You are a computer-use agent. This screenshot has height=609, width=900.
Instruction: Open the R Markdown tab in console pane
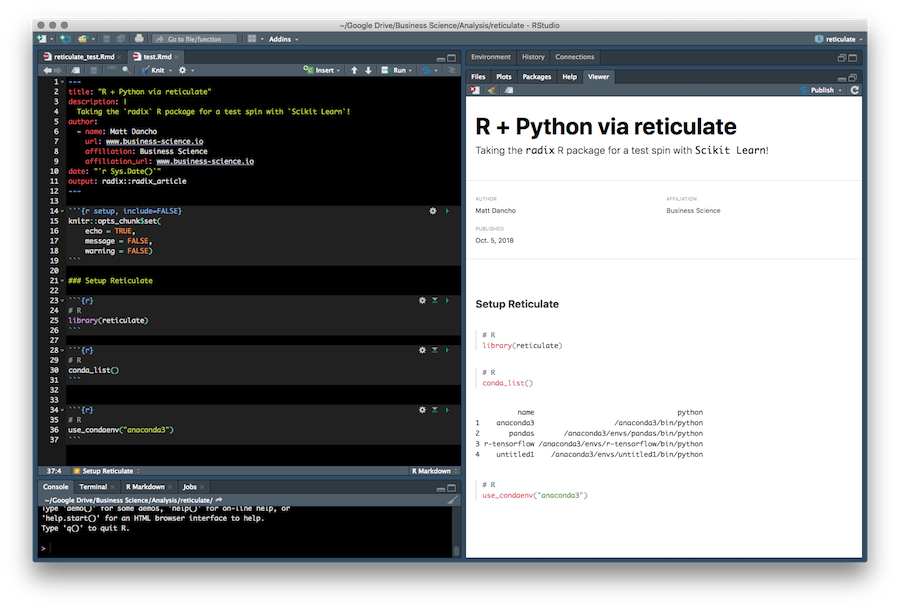coord(145,487)
